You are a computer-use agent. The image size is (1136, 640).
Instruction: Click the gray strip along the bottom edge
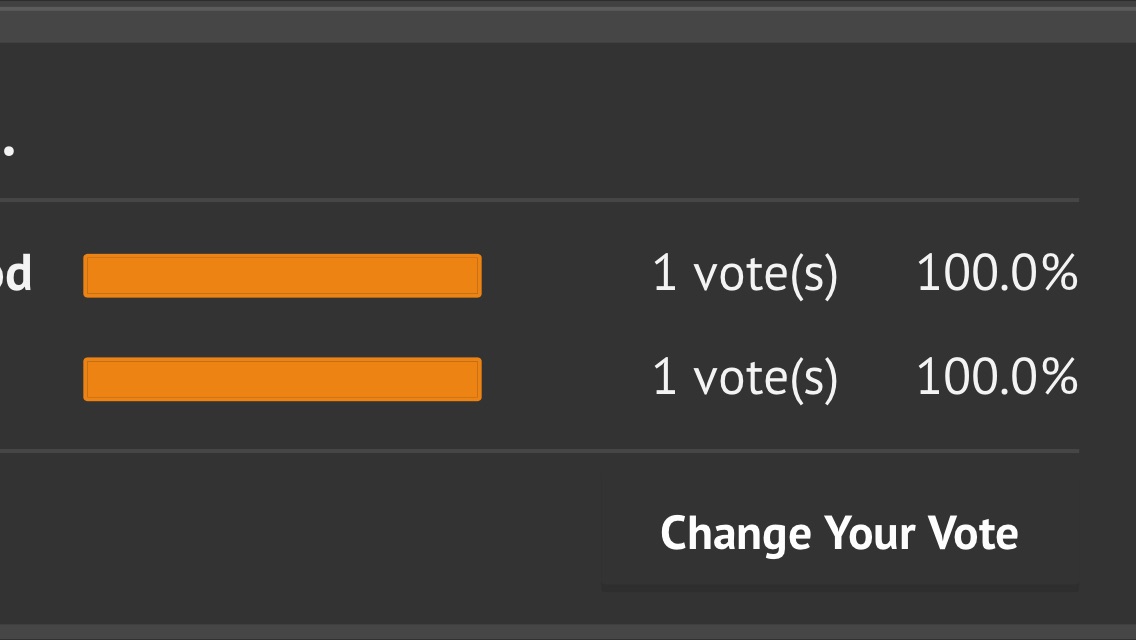point(568,631)
